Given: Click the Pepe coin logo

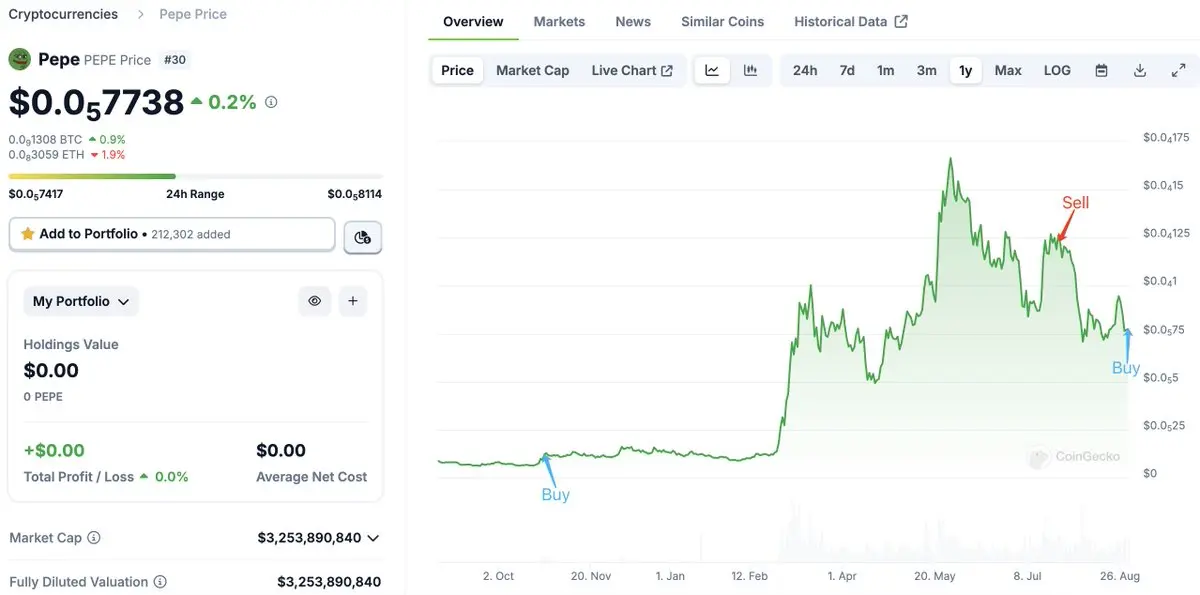Looking at the screenshot, I should point(20,59).
